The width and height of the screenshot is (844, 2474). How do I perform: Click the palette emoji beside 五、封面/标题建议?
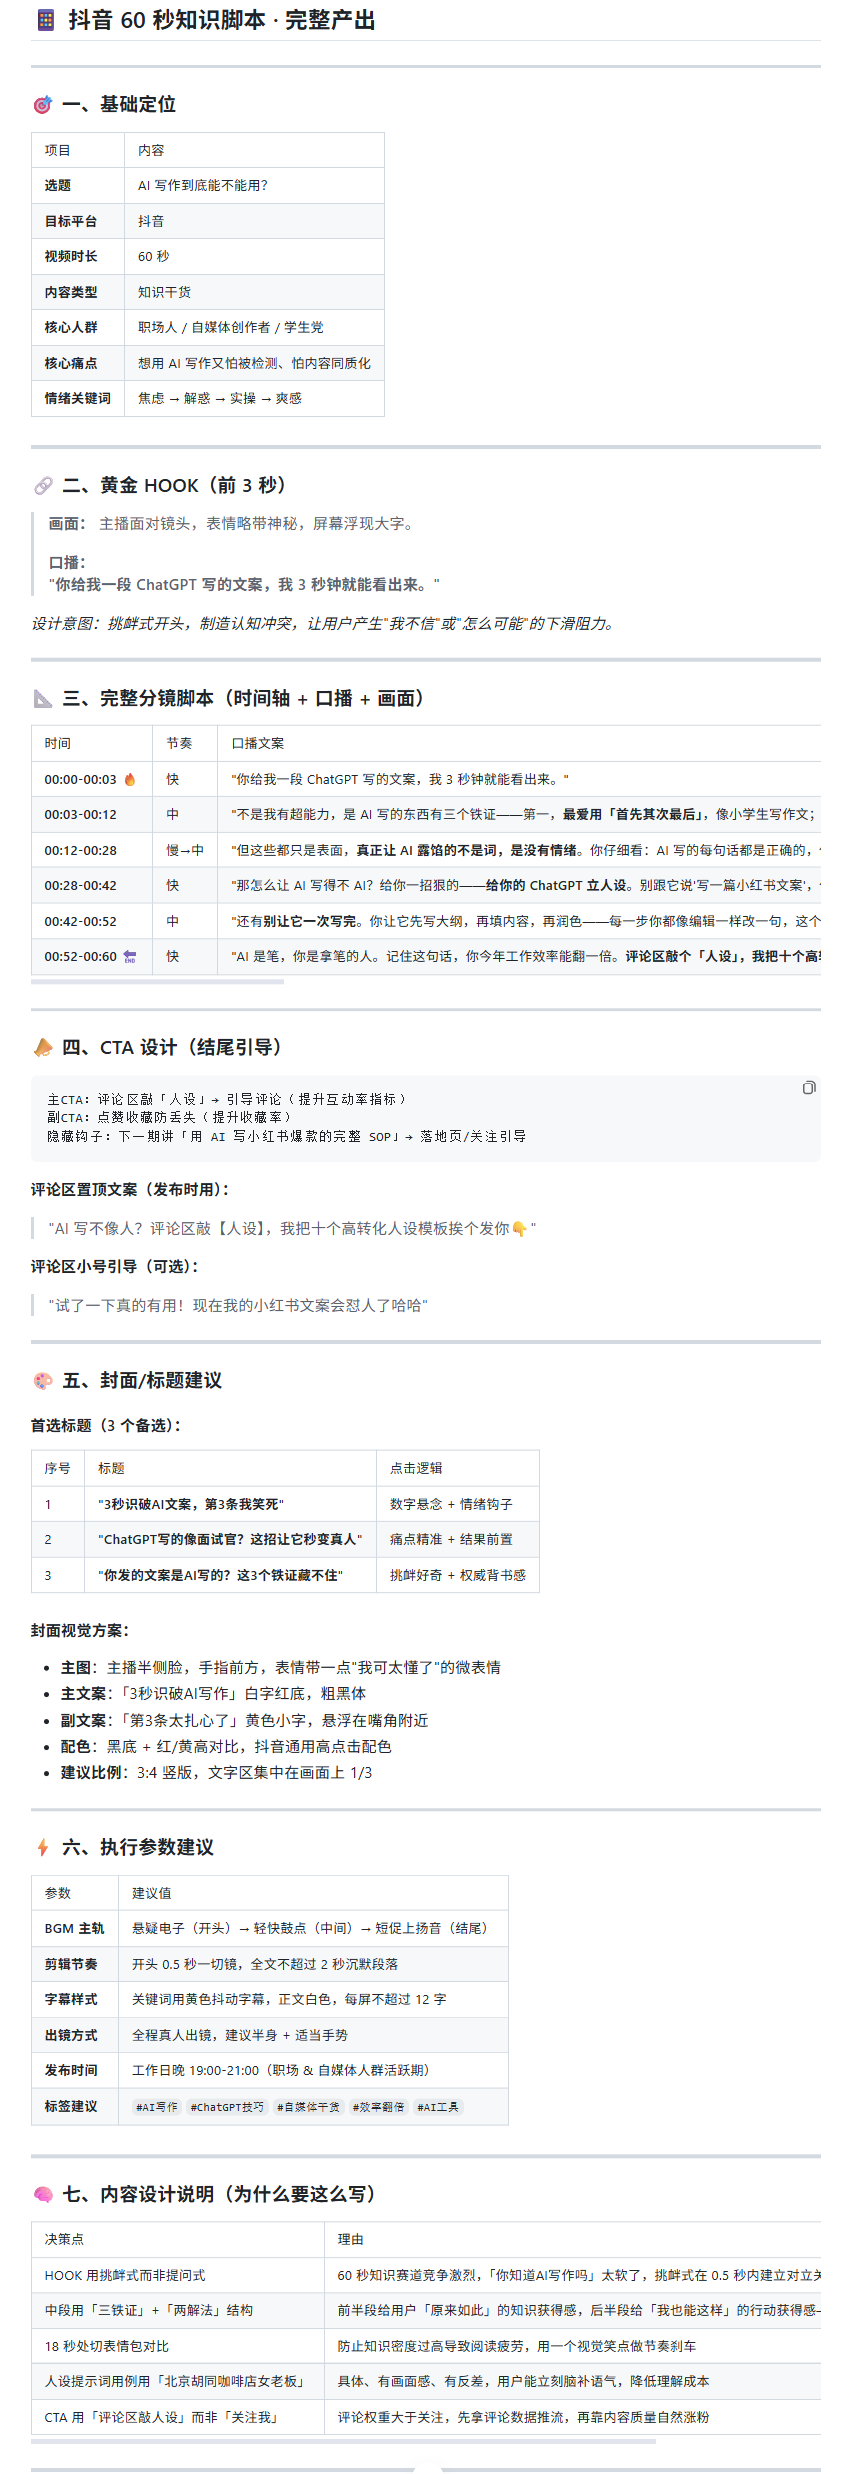(43, 1380)
